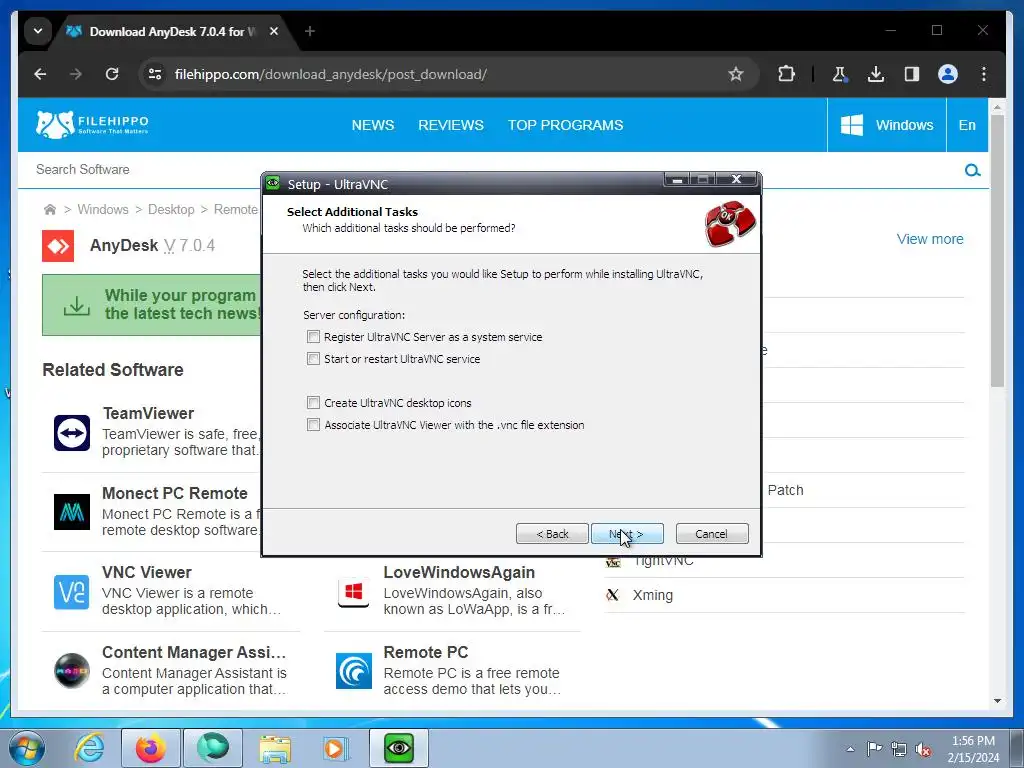
Task: Open TOP PROGRAMS in the site header
Action: click(x=566, y=125)
